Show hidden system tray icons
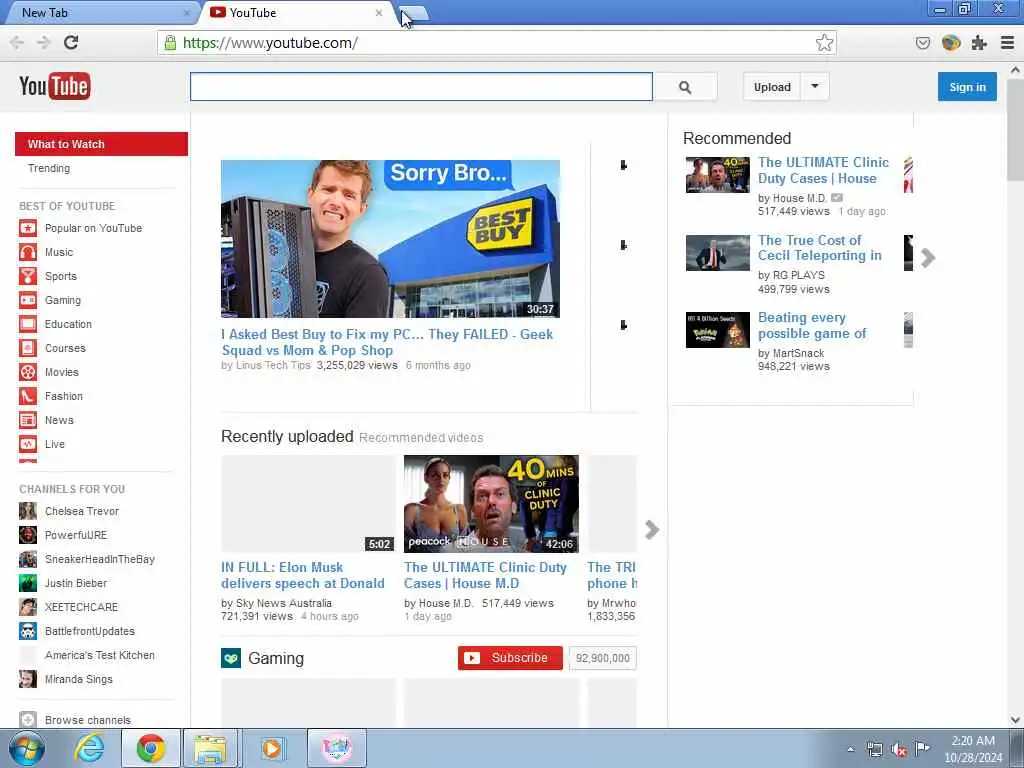The width and height of the screenshot is (1024, 768). tap(850, 750)
